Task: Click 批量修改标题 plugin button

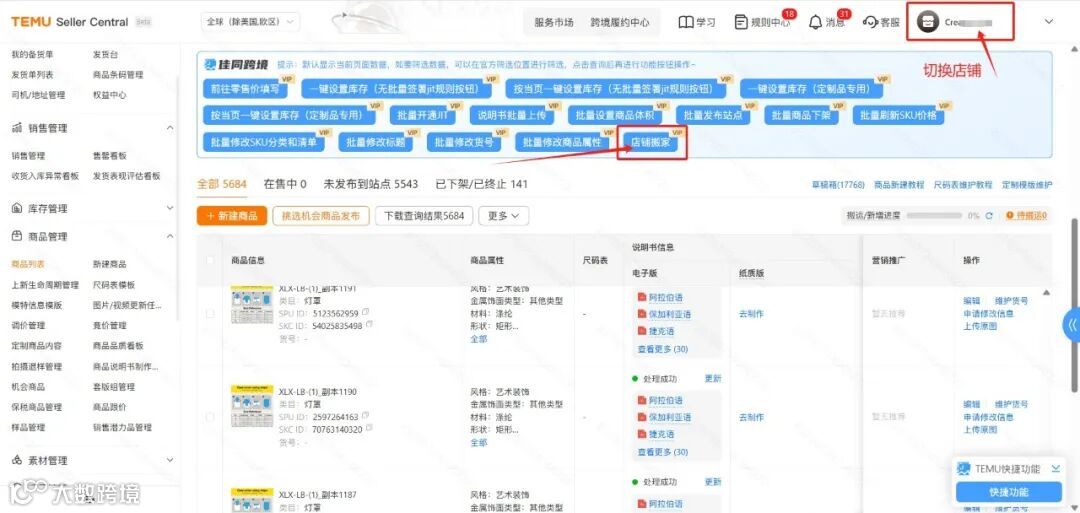Action: [x=375, y=142]
